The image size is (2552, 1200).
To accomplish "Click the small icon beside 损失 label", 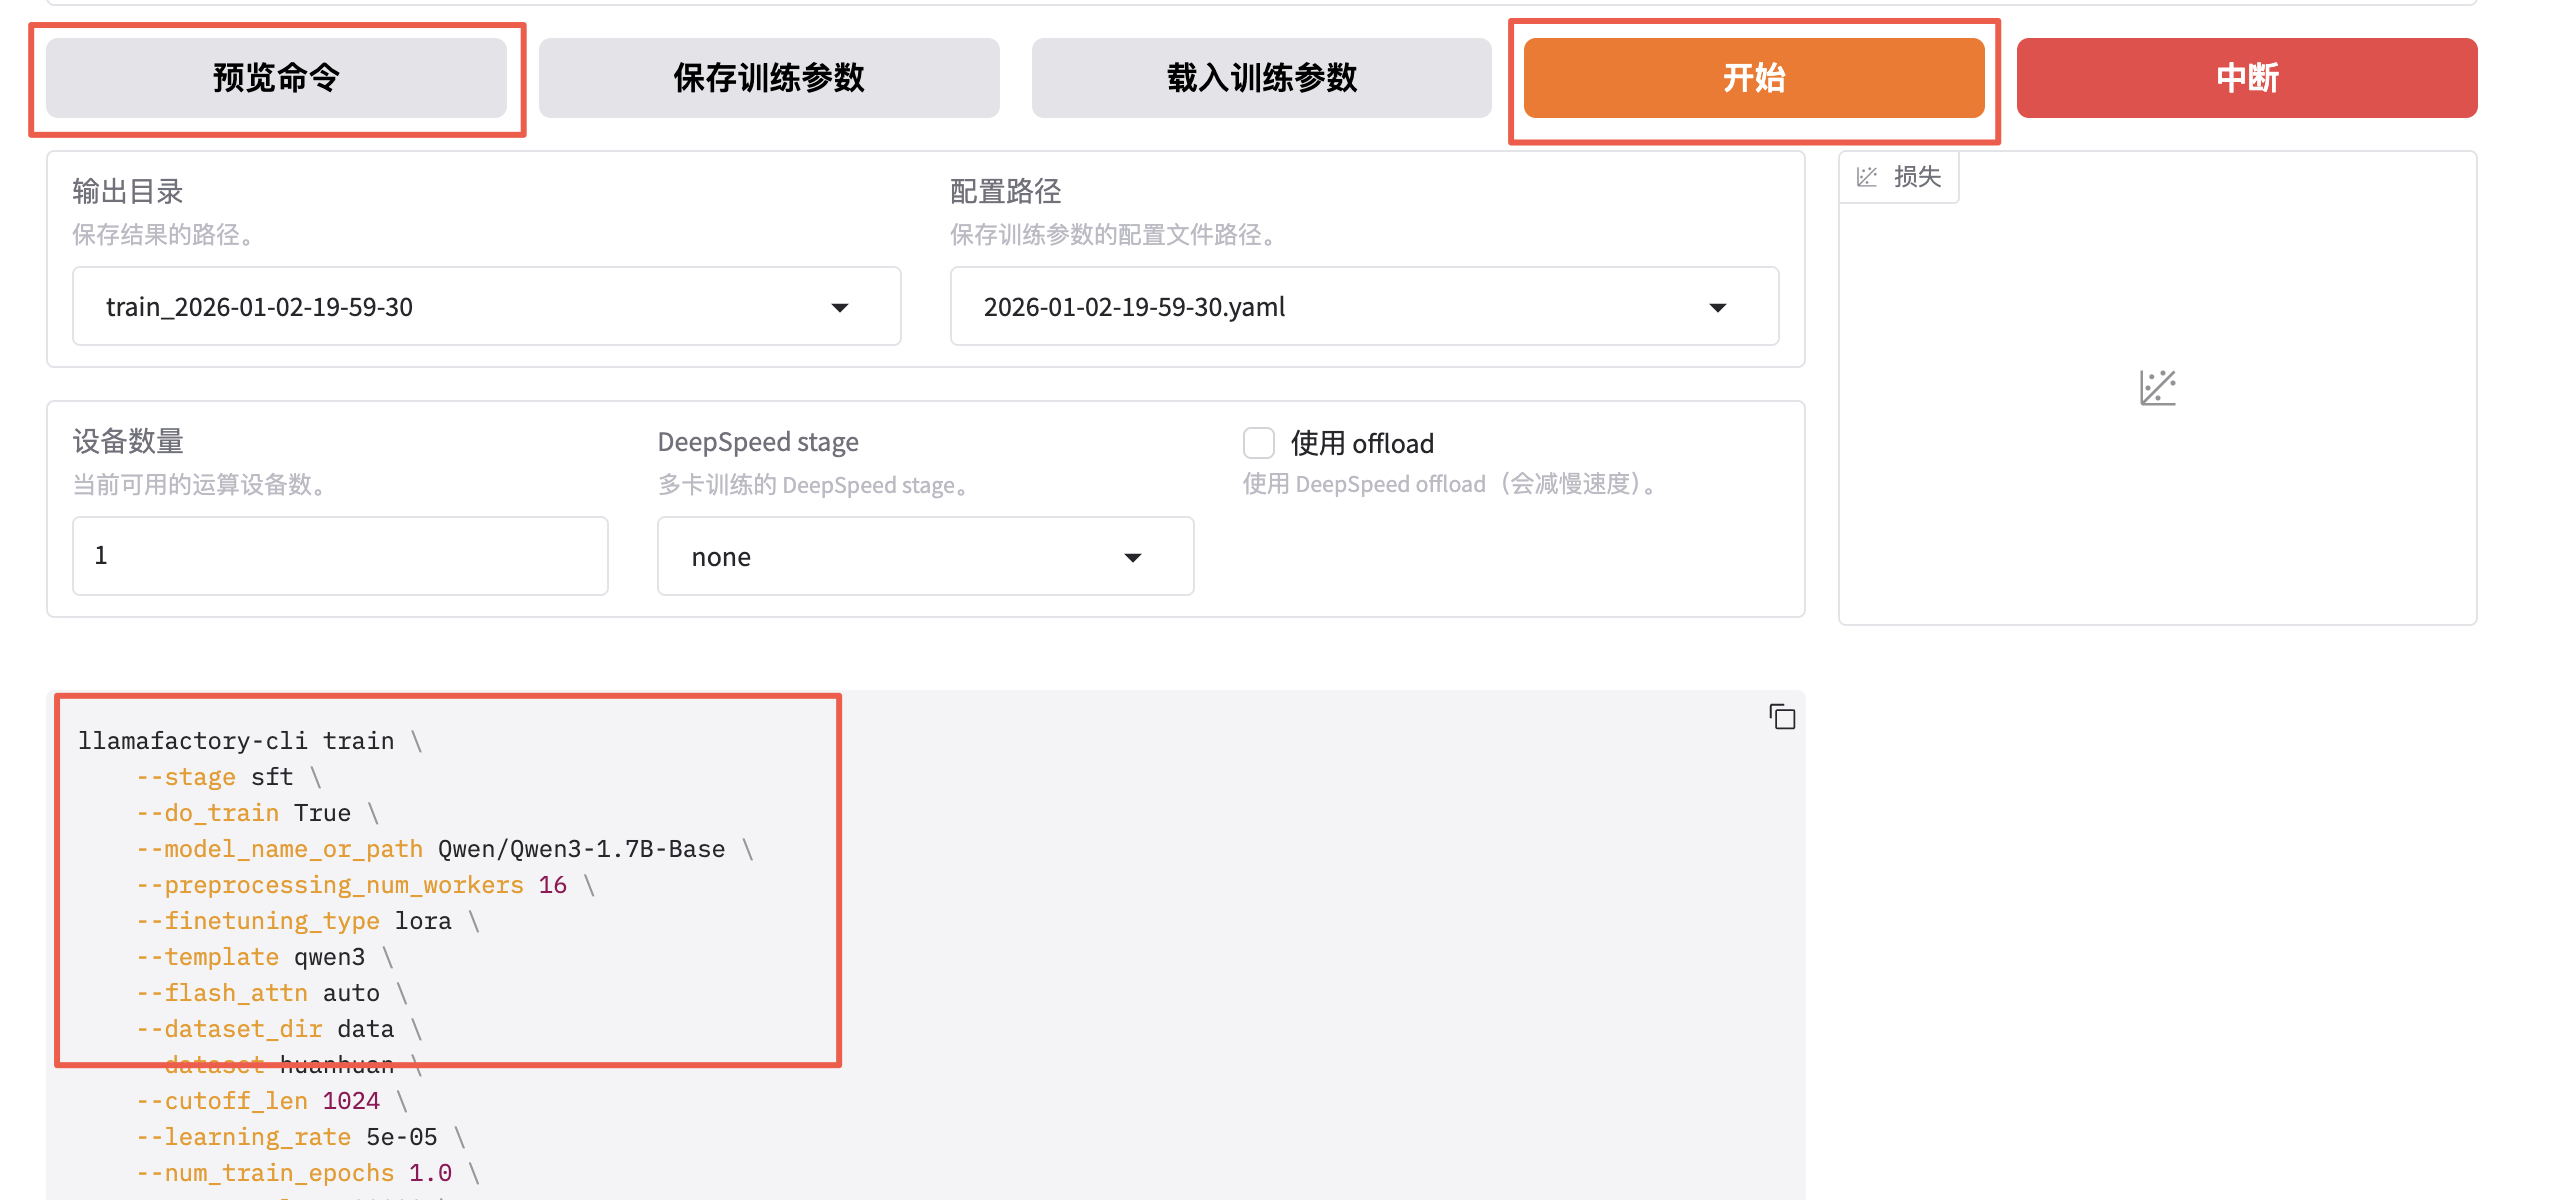I will point(1866,177).
